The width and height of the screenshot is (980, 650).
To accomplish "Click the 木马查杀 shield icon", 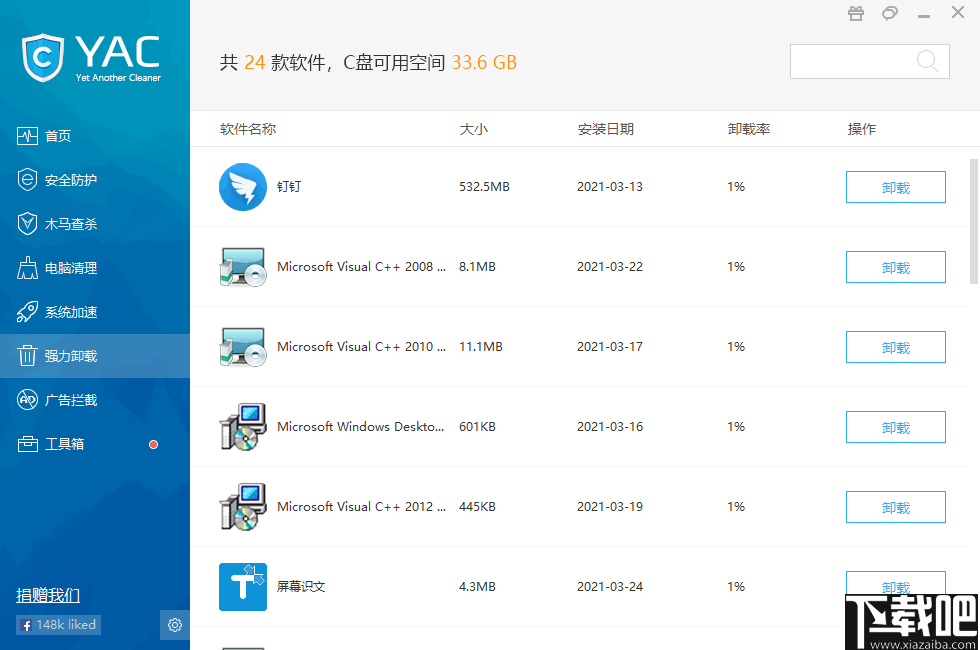I will click(x=28, y=224).
